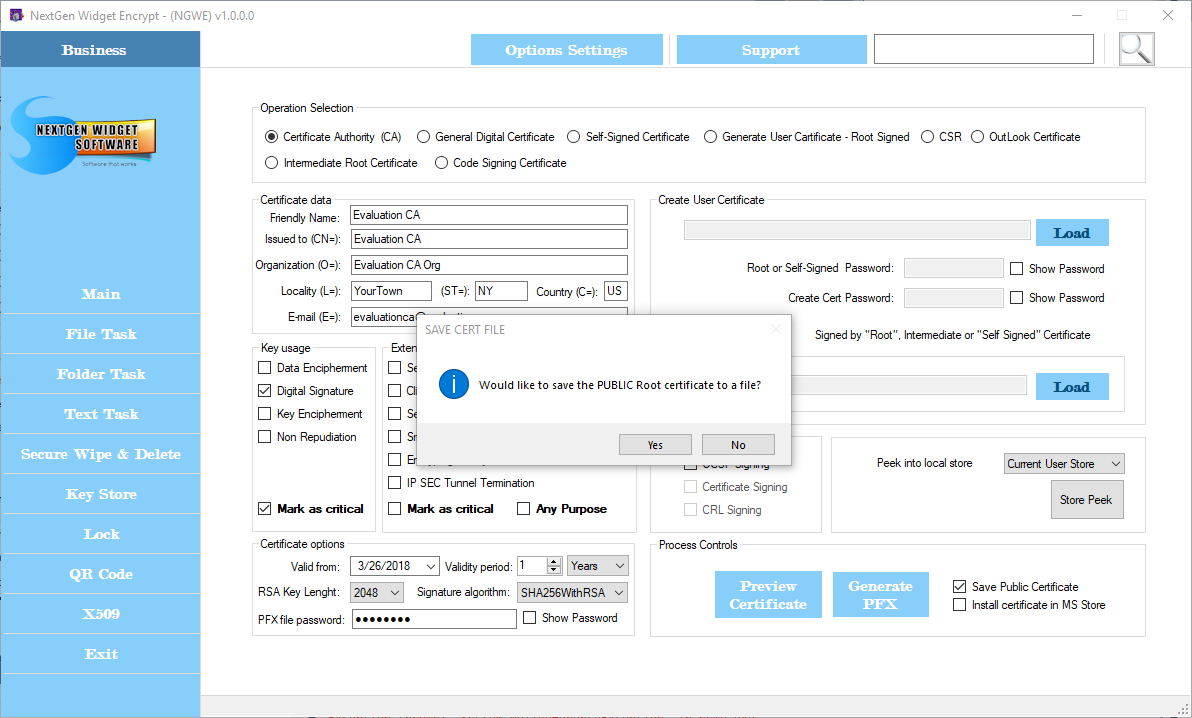Image resolution: width=1192 pixels, height=718 pixels.
Task: Click Preview Certificate button
Action: point(768,595)
